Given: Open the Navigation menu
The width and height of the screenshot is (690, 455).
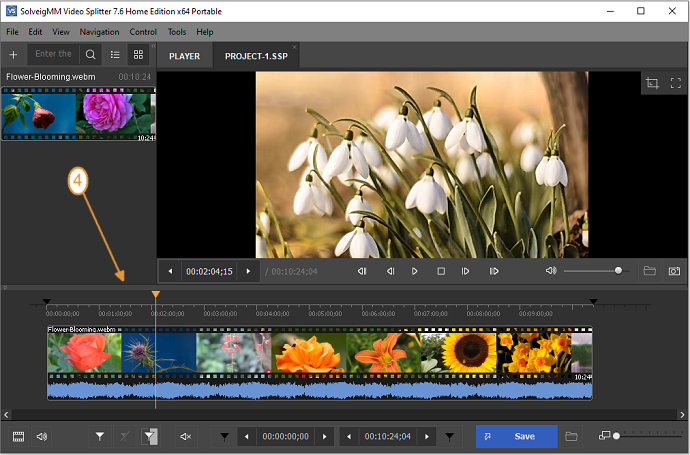Looking at the screenshot, I should point(99,32).
